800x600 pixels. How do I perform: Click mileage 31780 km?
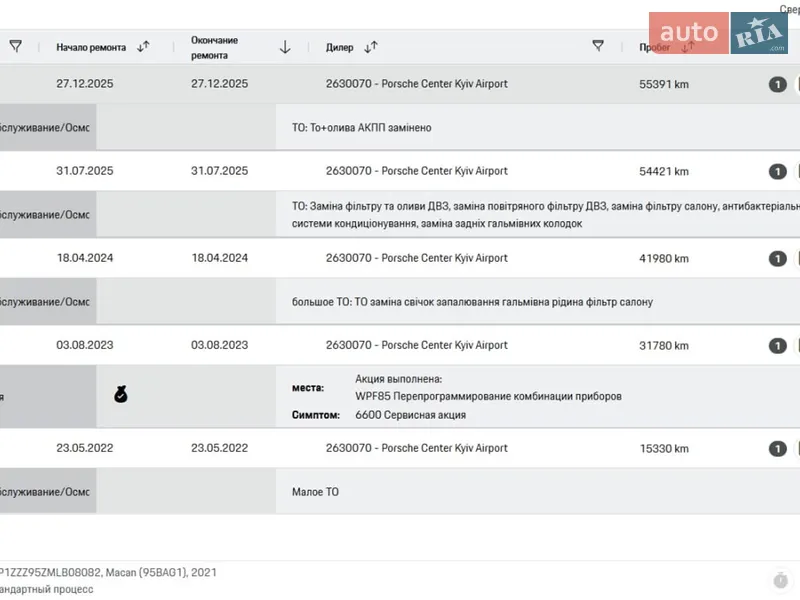tap(664, 345)
